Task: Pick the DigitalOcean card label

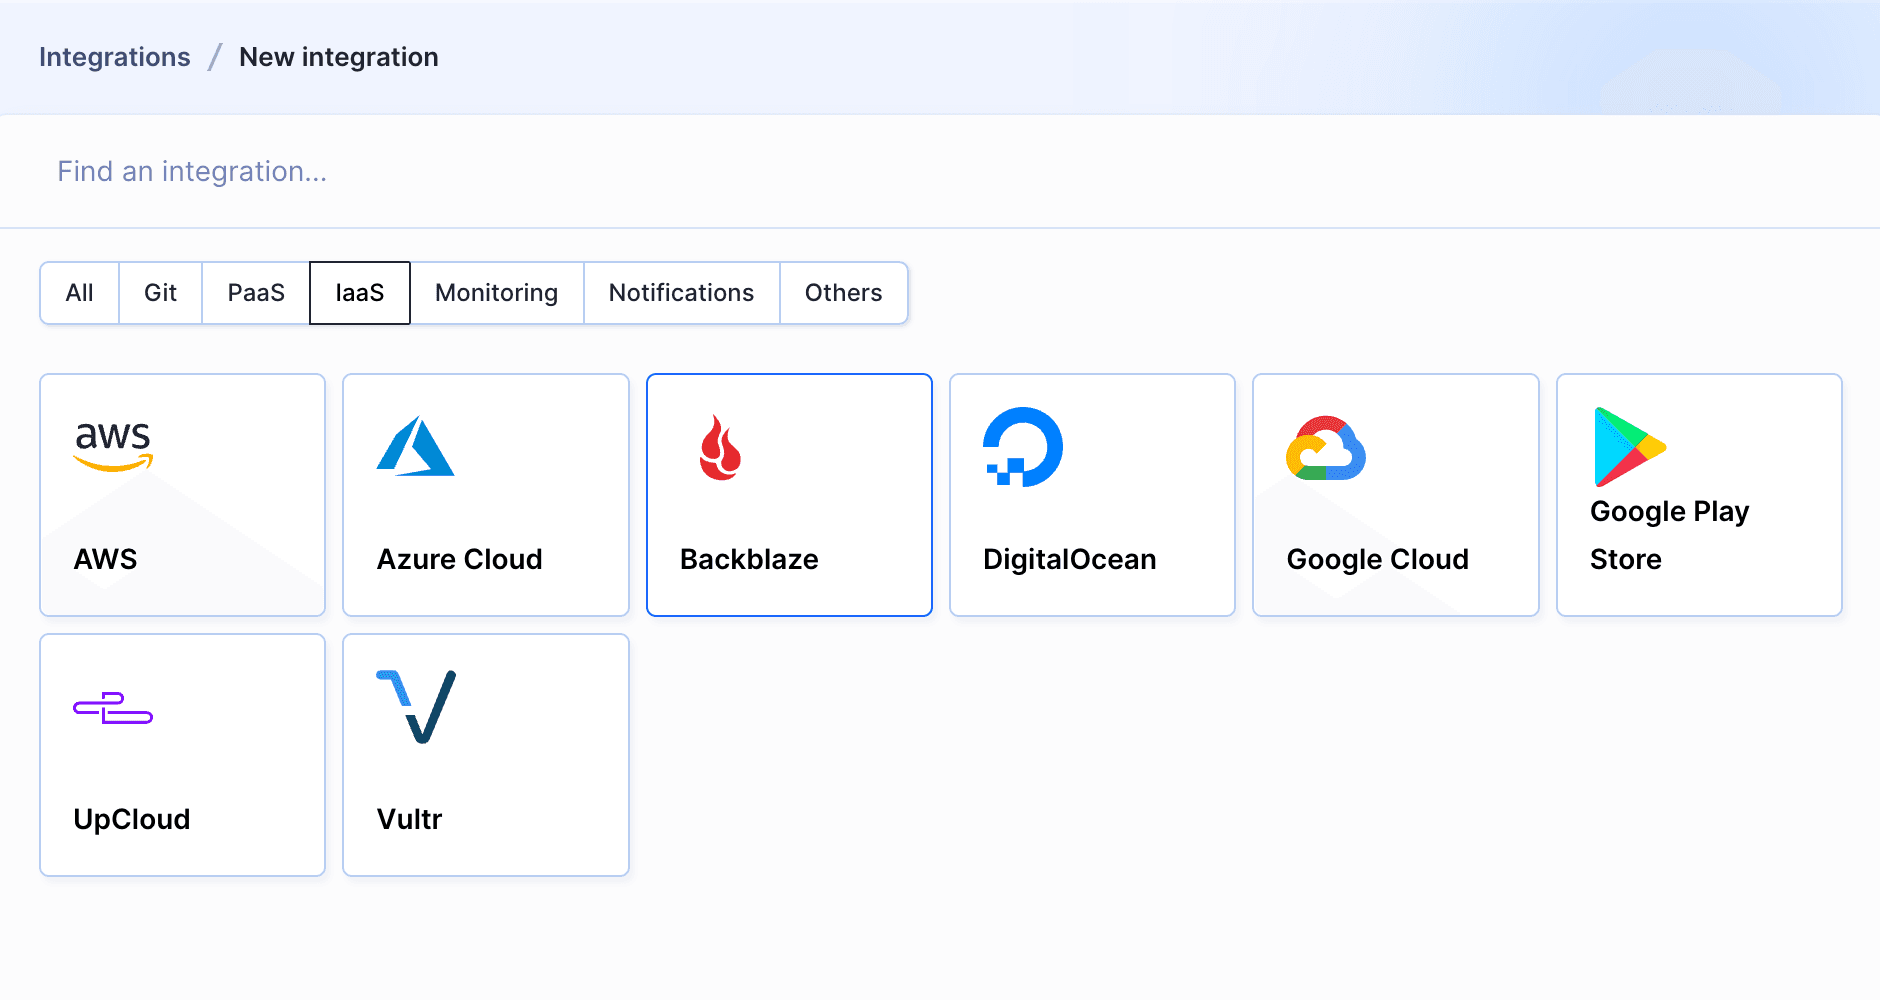Action: pos(1070,559)
